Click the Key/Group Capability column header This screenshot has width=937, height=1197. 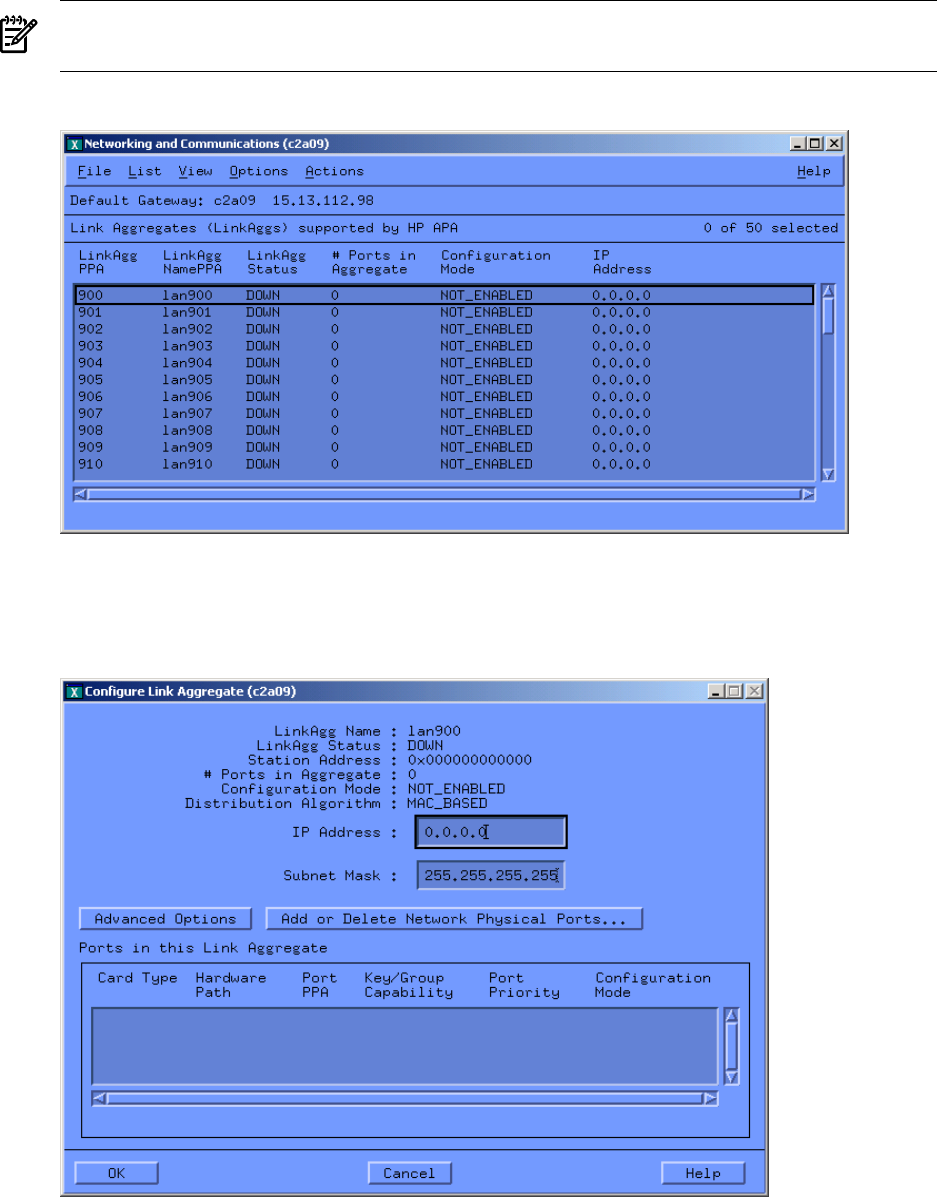point(408,985)
